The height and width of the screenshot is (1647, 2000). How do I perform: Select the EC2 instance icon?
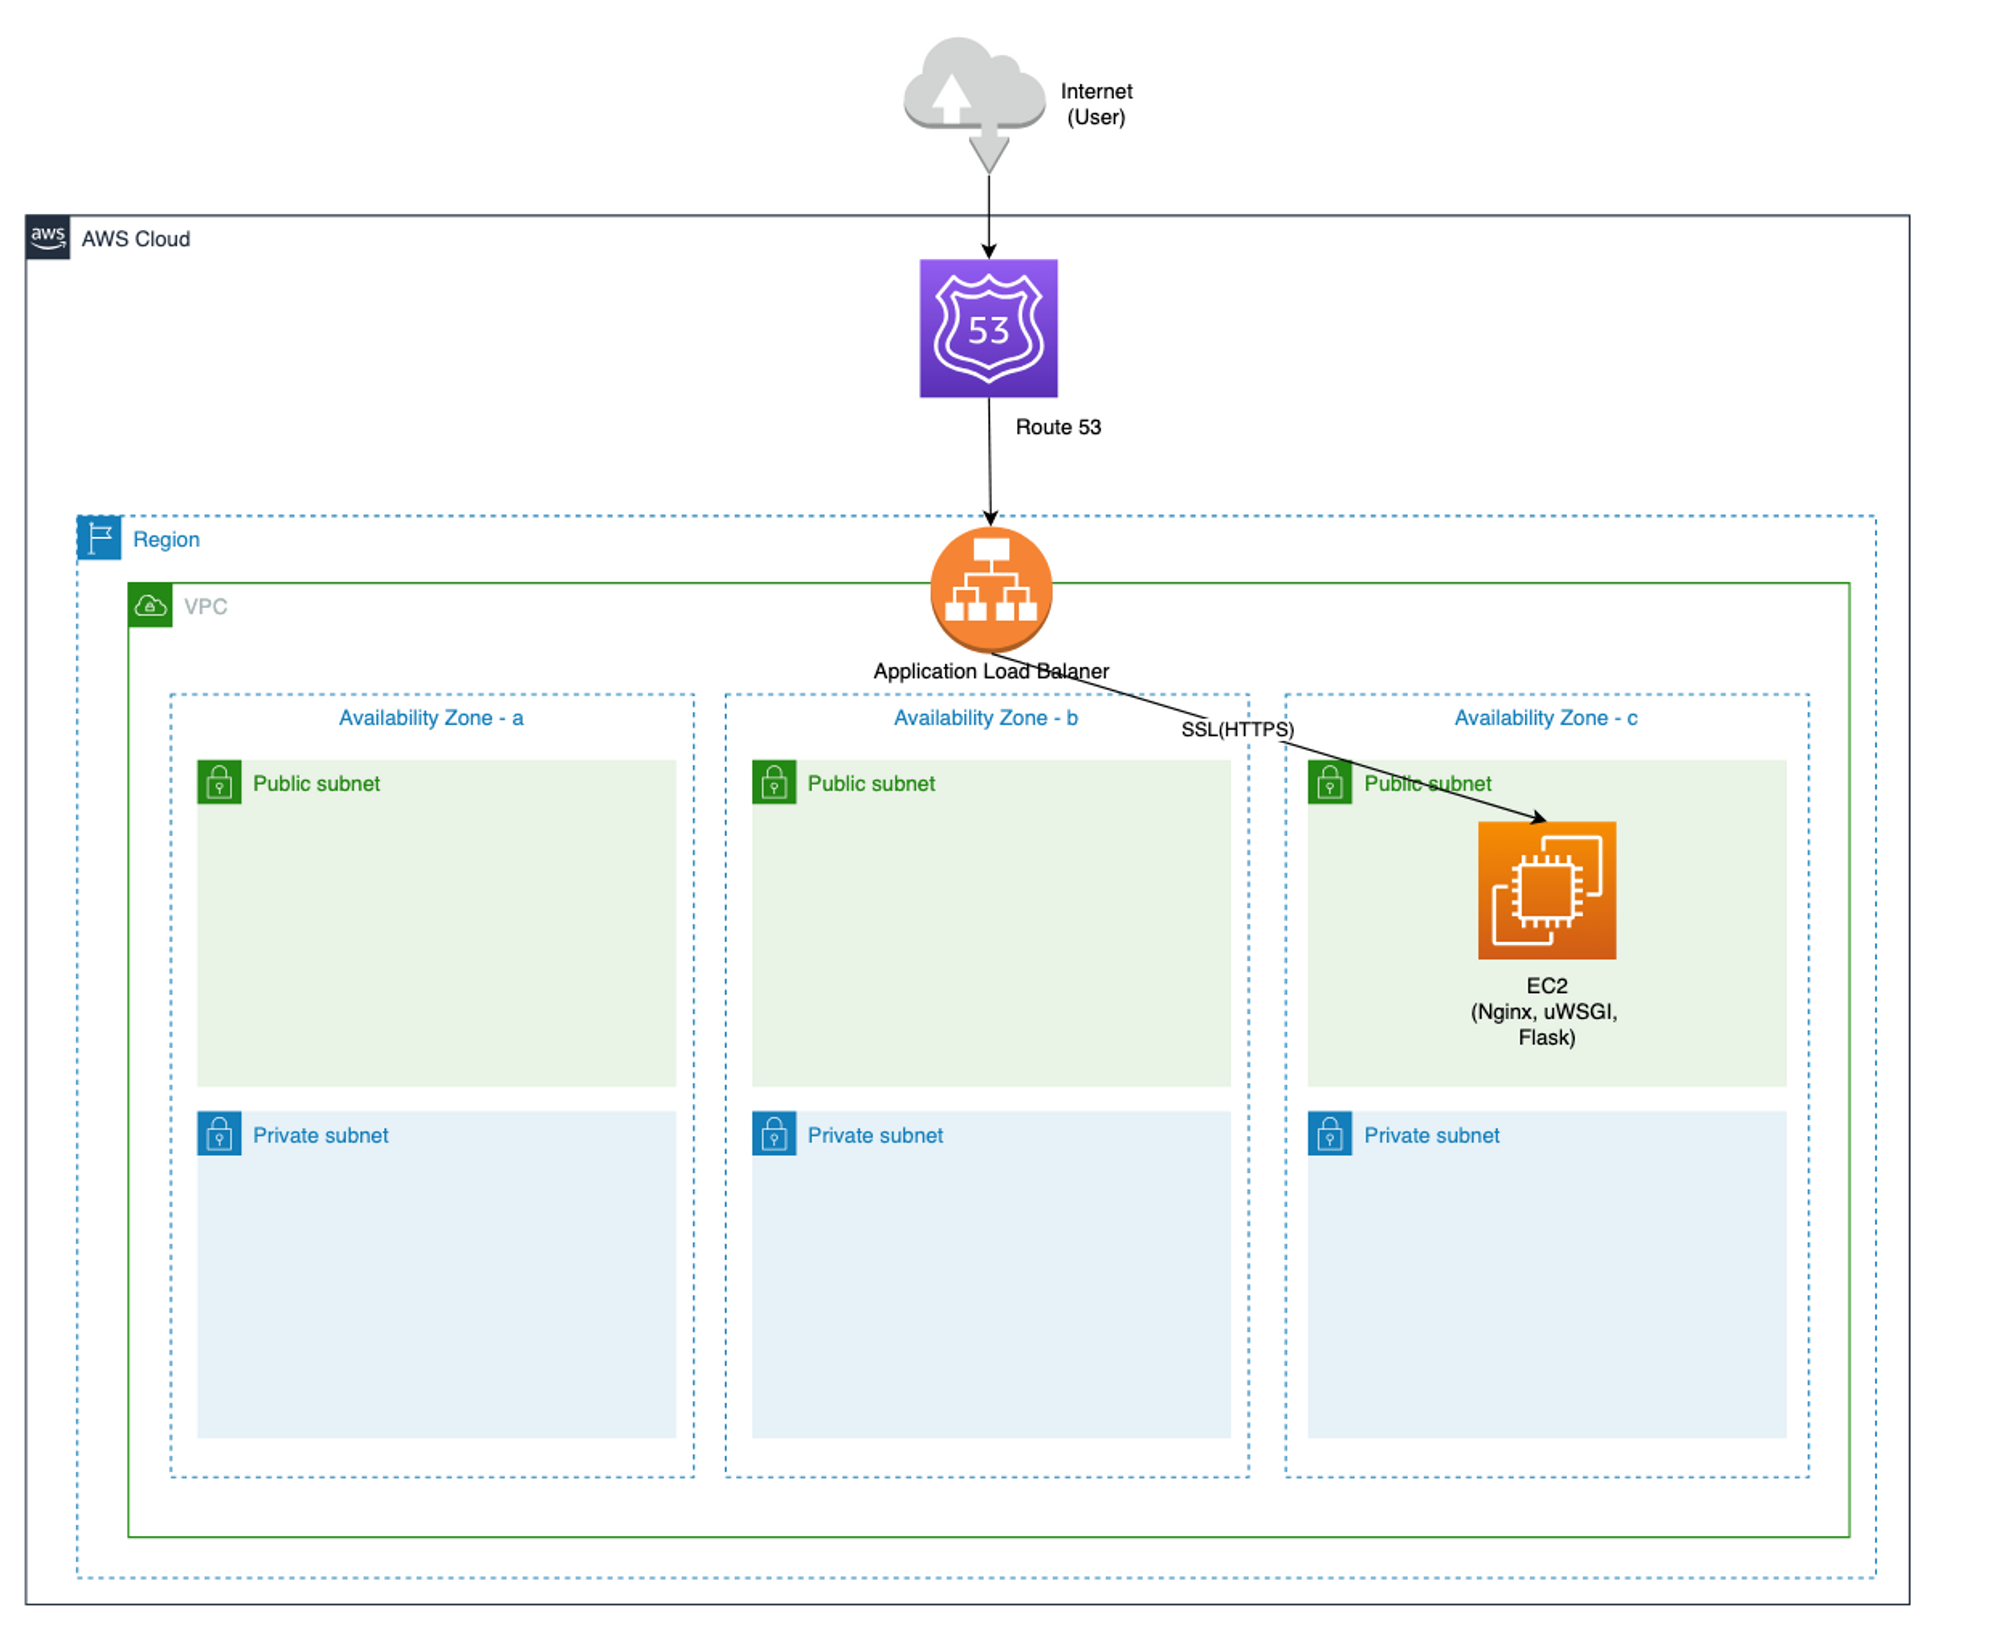pos(1547,890)
